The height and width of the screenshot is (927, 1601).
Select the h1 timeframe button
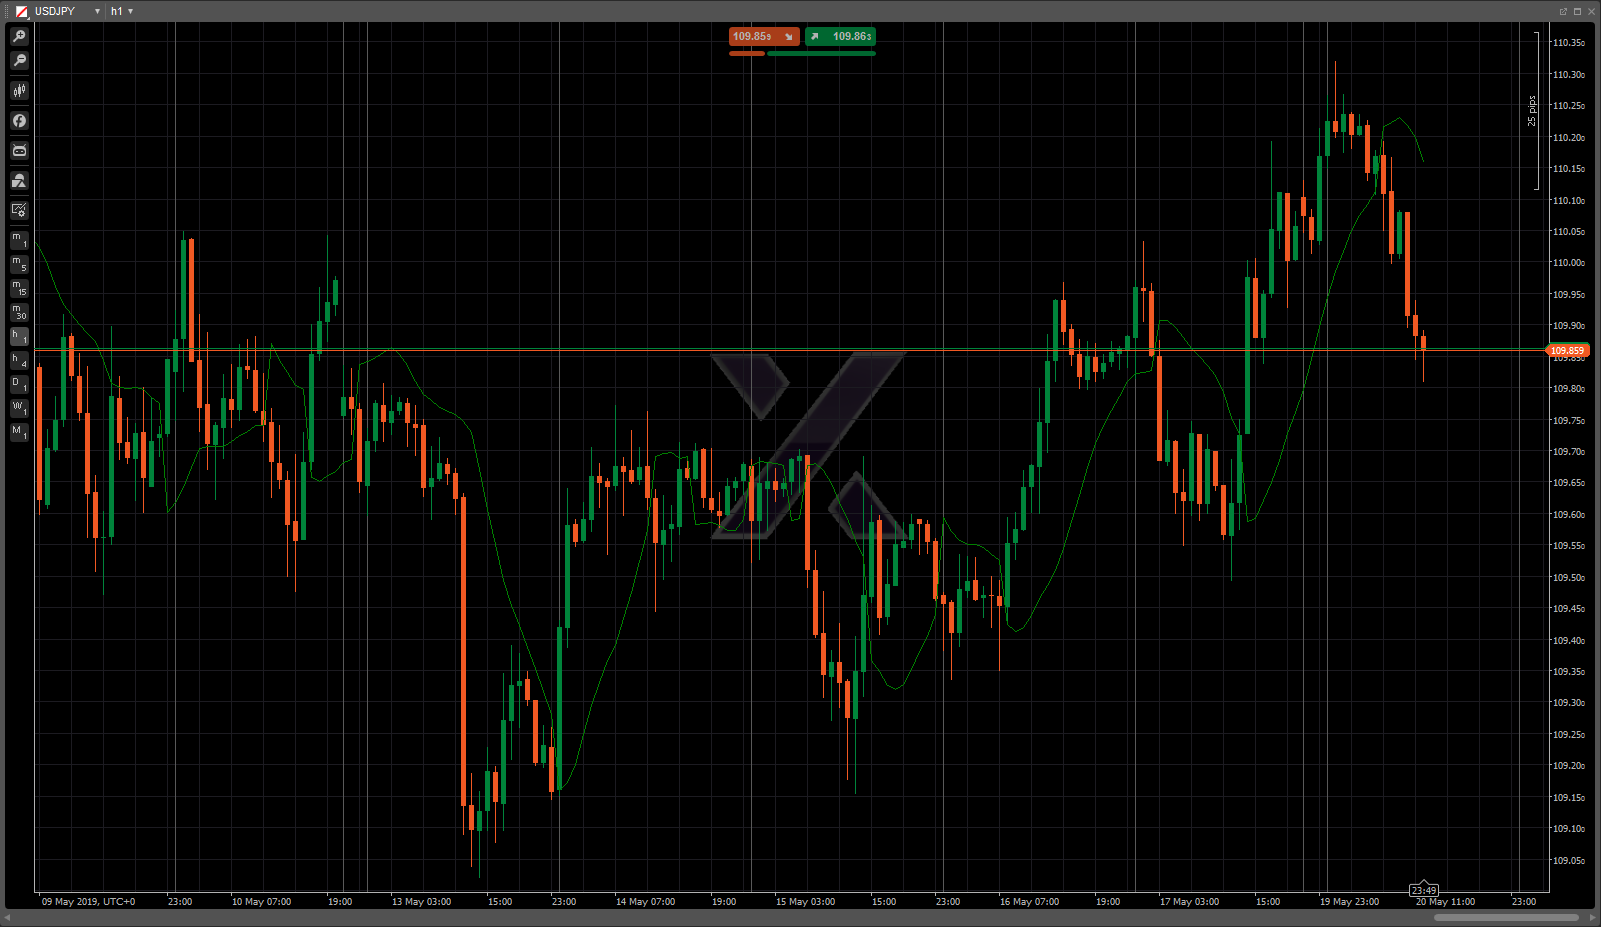[19, 336]
